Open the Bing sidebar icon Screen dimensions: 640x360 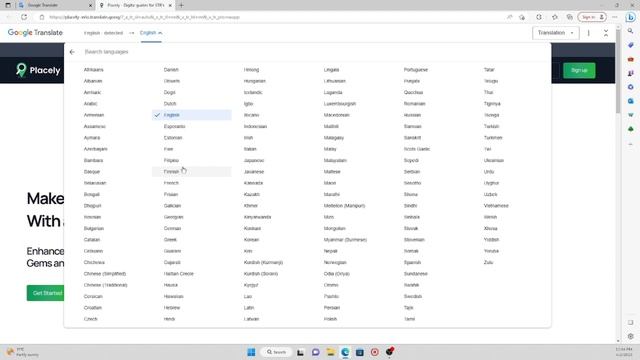(631, 17)
